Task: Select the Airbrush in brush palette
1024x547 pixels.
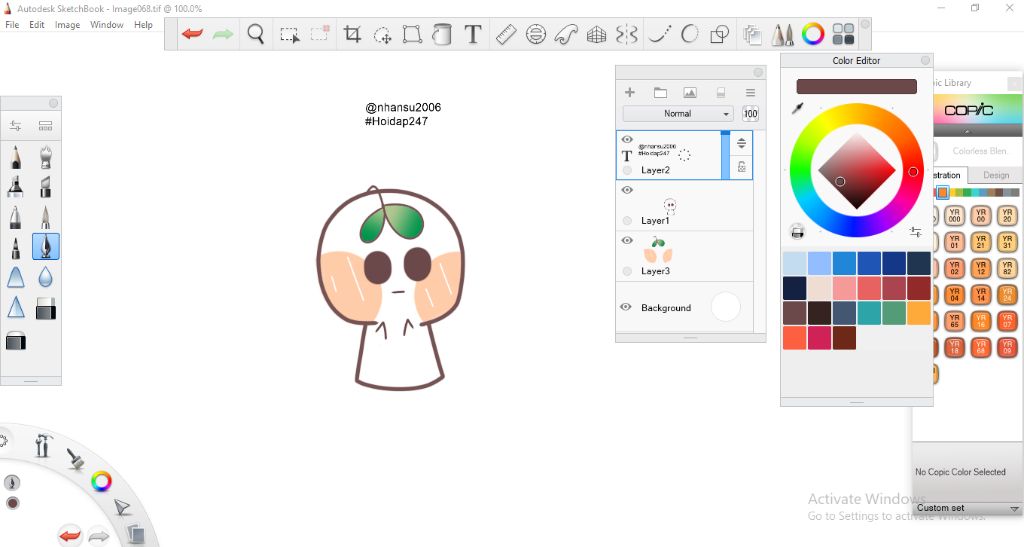Action: (45, 157)
